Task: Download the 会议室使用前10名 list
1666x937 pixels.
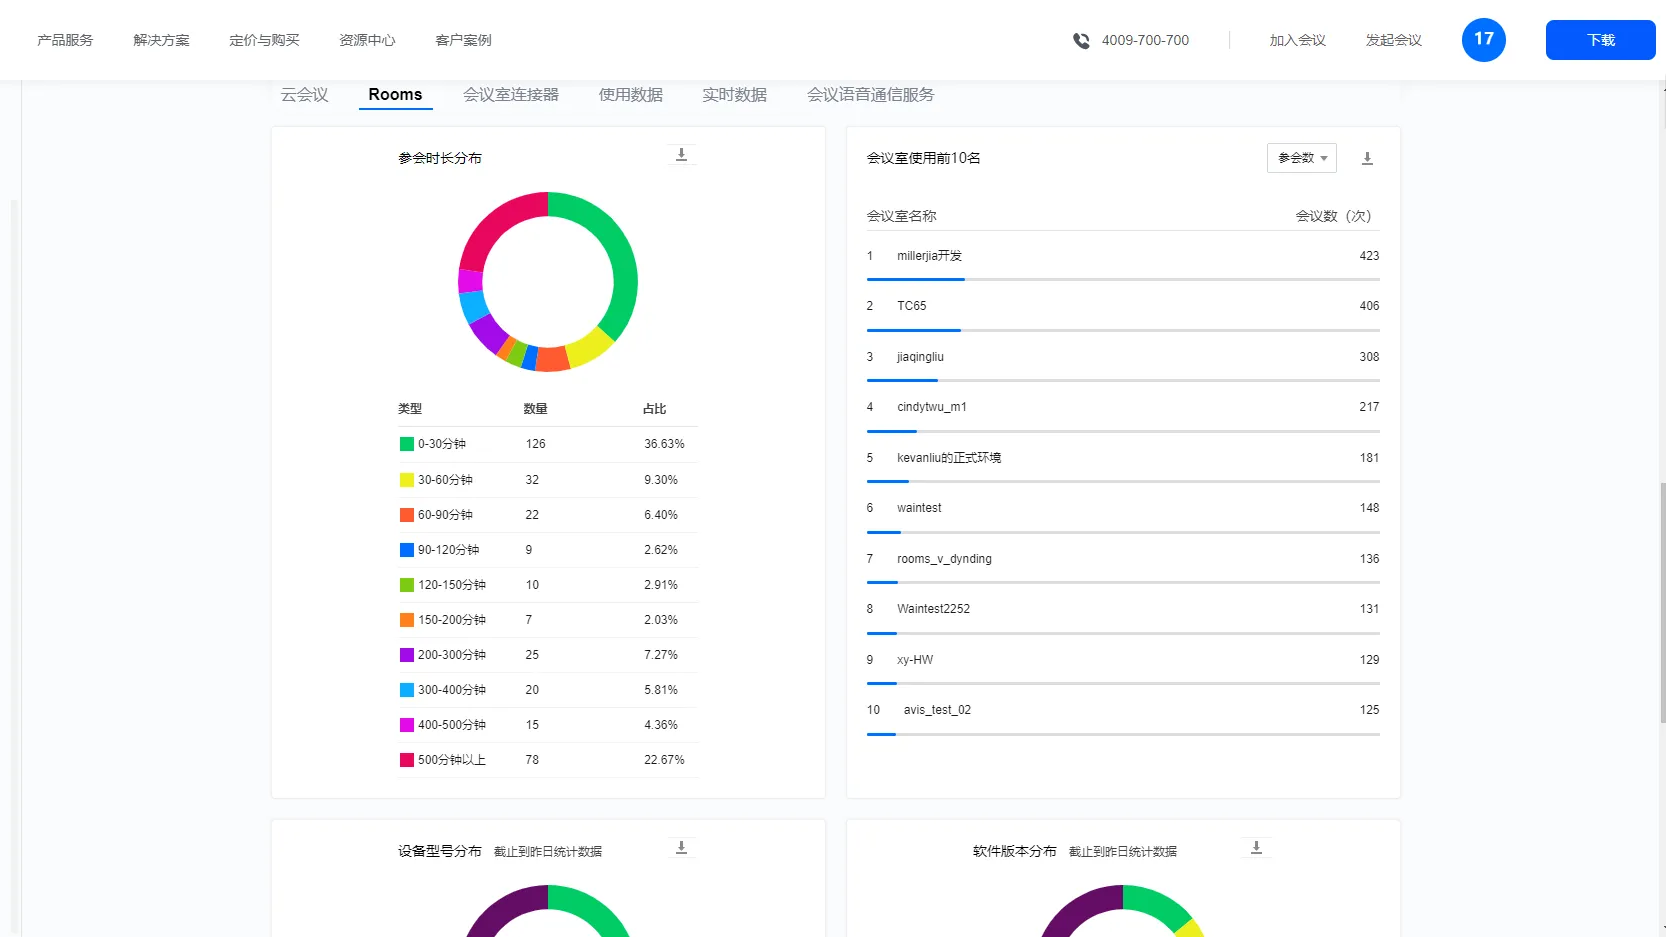Action: [1367, 158]
